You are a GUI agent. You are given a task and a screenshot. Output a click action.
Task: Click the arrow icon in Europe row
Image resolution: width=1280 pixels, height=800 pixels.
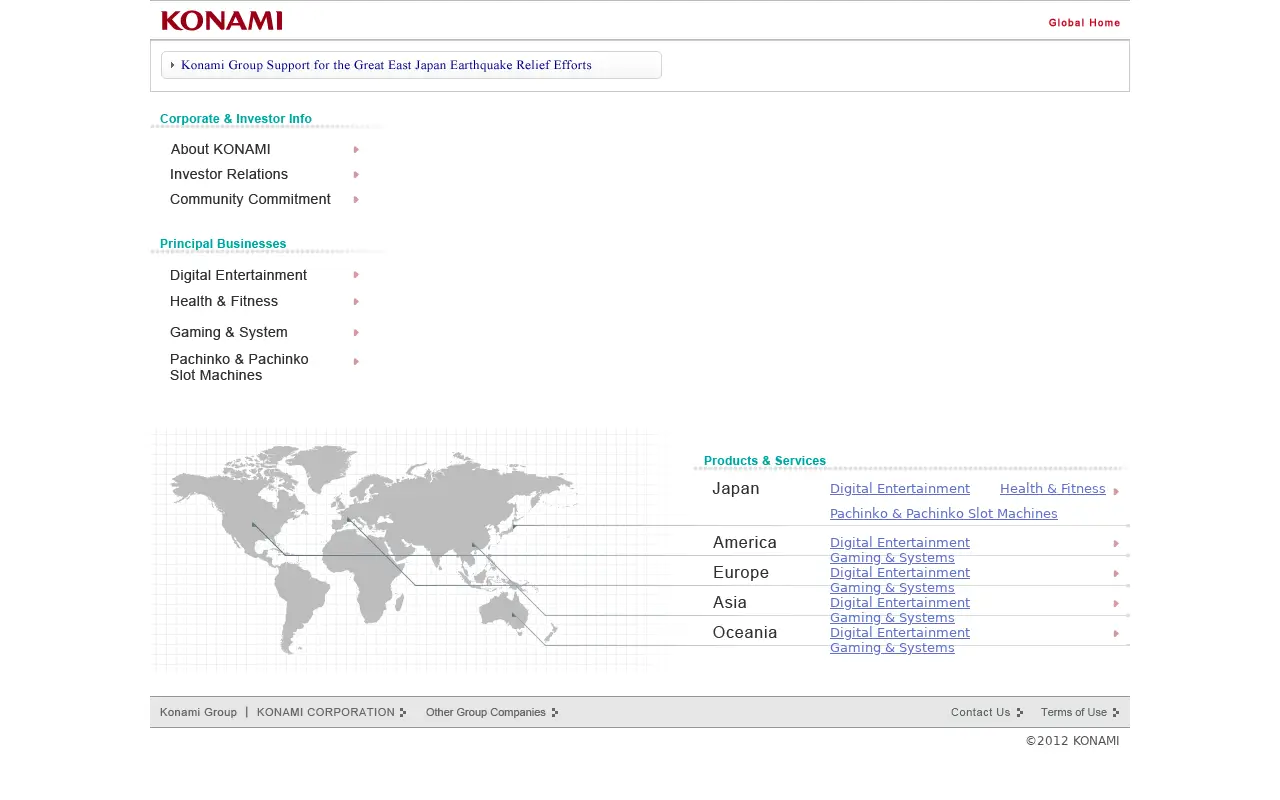tap(1116, 574)
